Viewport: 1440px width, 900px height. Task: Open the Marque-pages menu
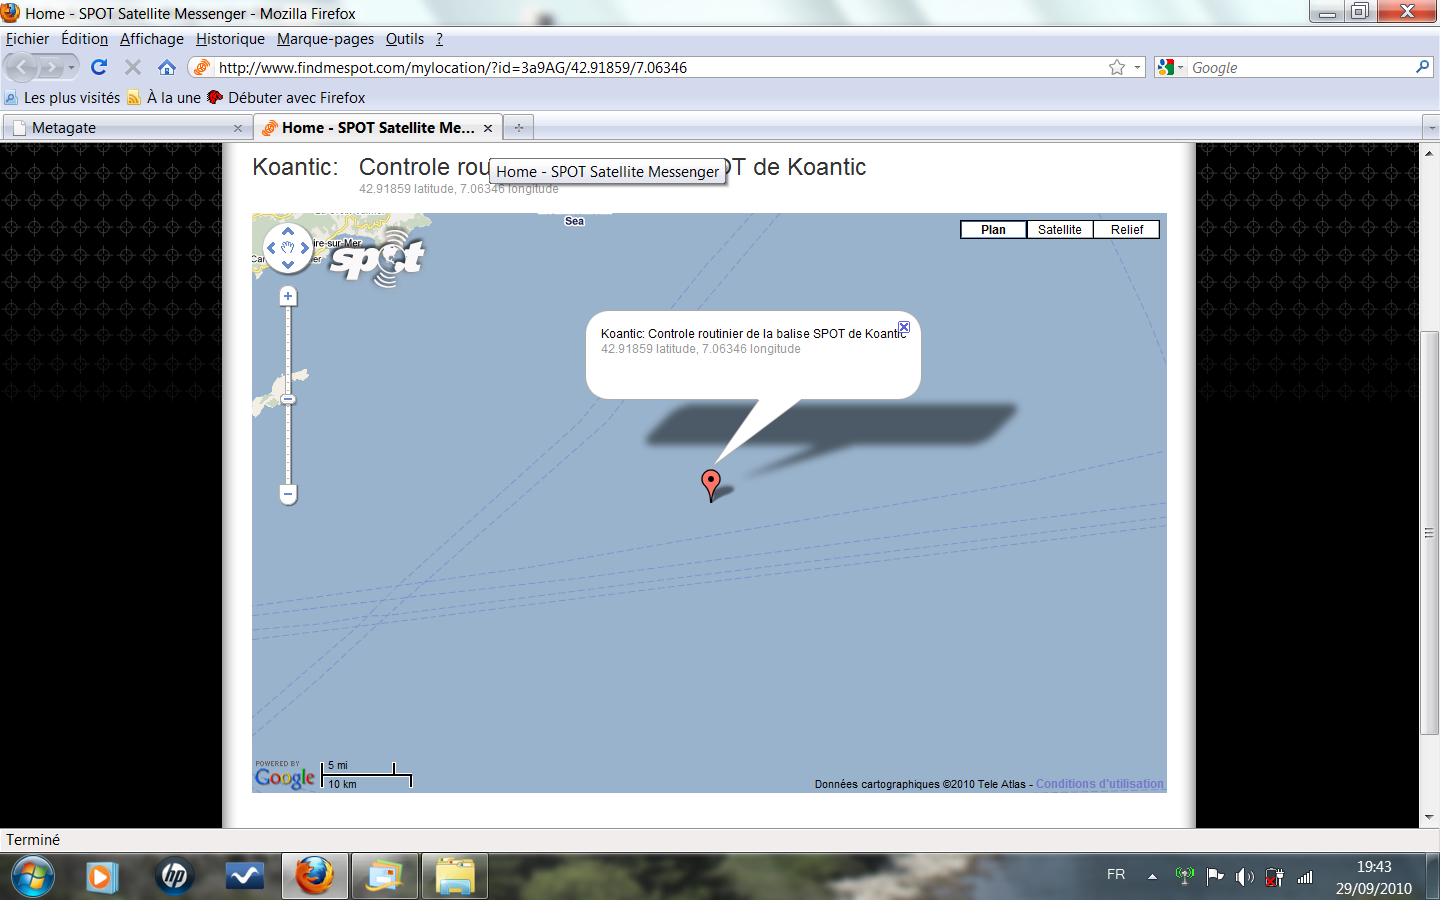click(325, 39)
